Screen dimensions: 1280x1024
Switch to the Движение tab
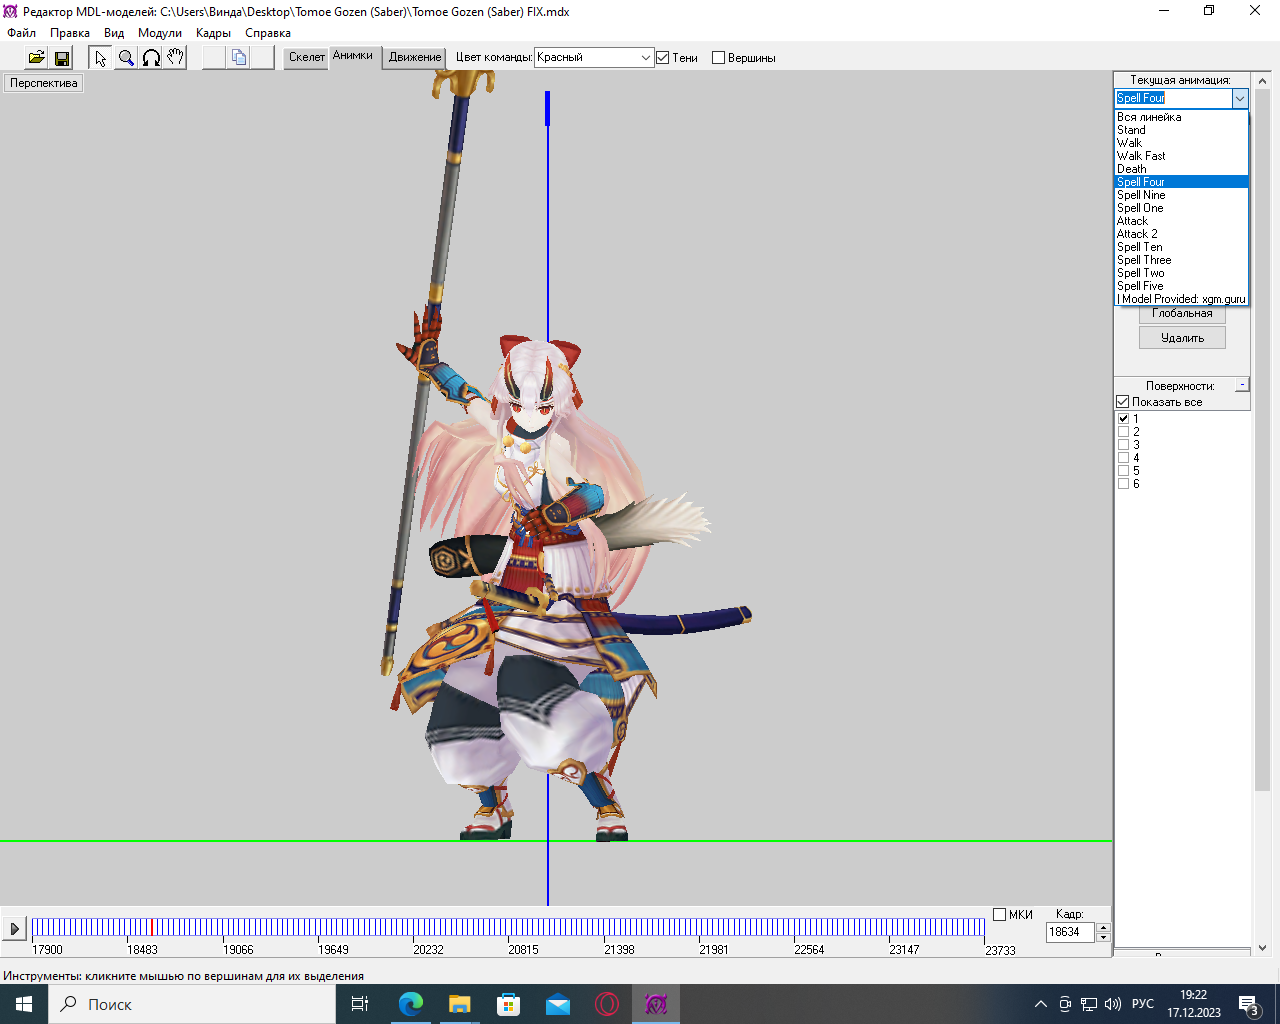click(x=415, y=57)
